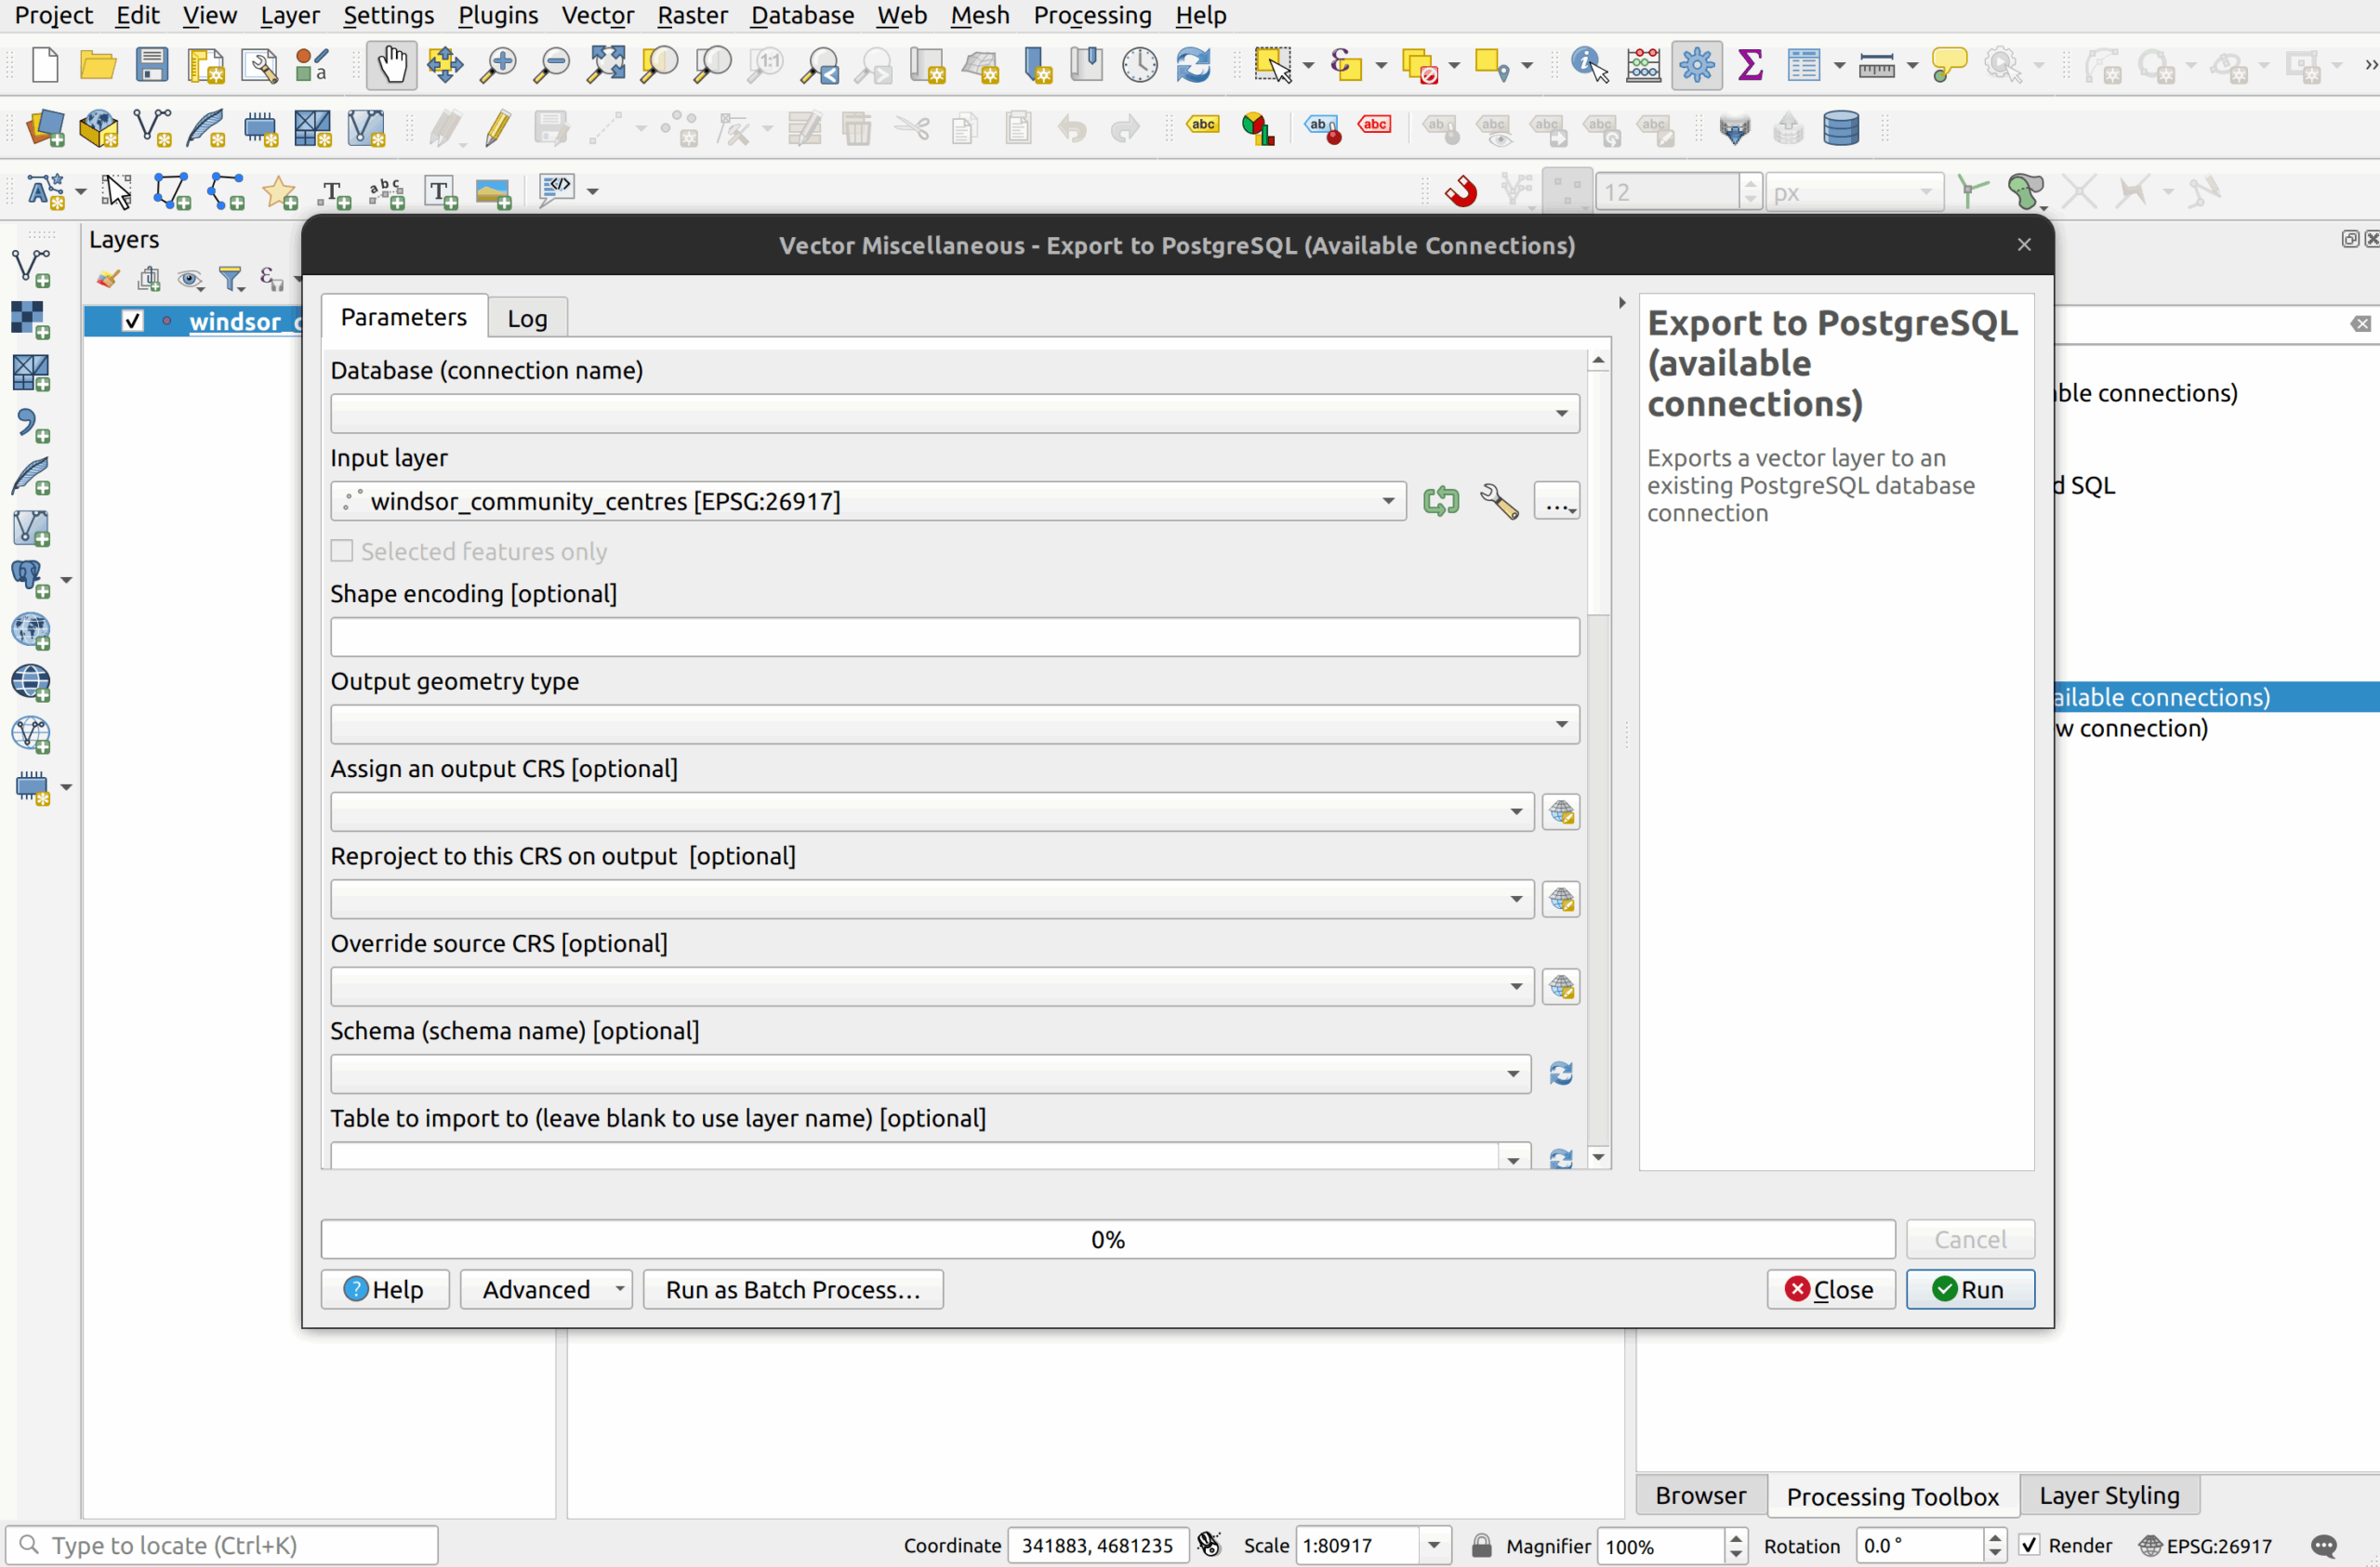Open the Database connection name dropdown
The image size is (2380, 1567).
[1560, 413]
